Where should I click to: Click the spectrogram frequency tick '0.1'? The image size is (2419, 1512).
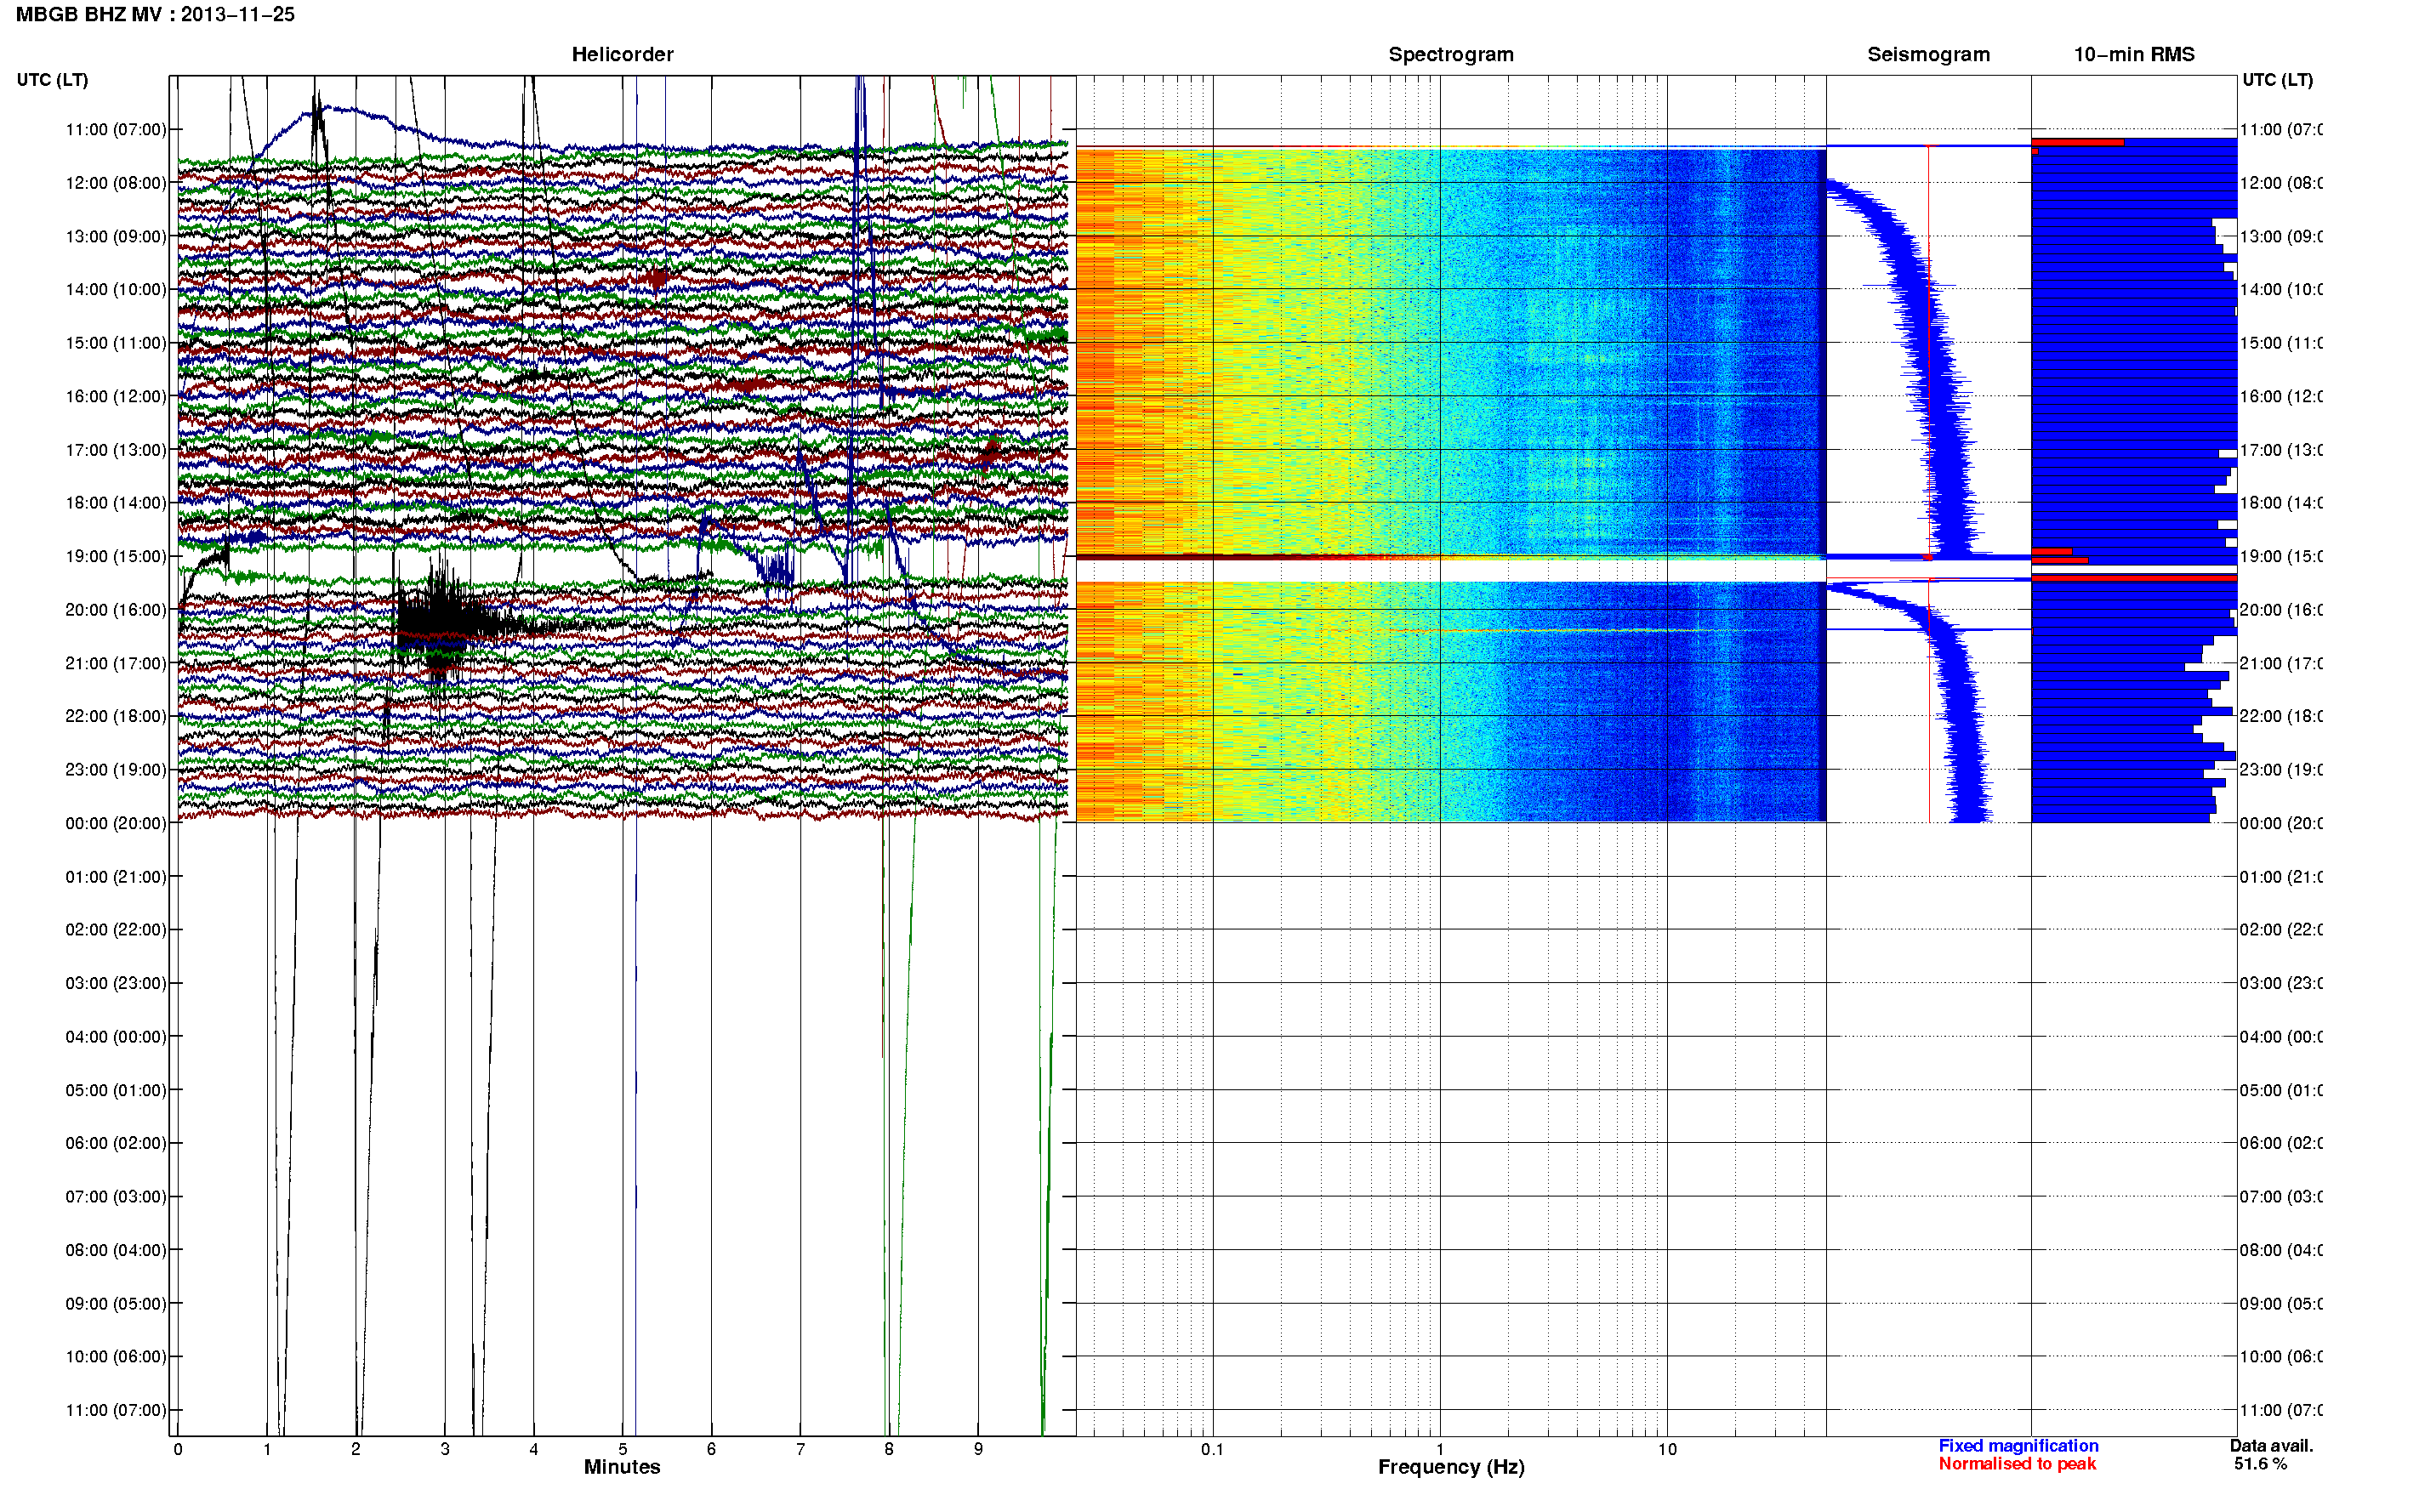coord(1212,1449)
